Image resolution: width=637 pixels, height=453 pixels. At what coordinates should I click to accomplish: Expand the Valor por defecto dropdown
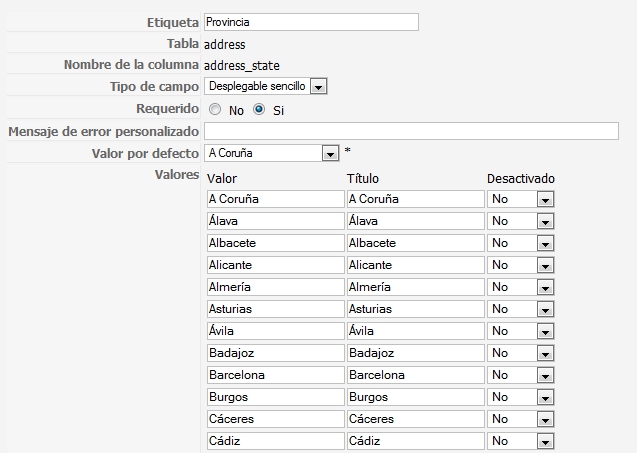pos(330,153)
